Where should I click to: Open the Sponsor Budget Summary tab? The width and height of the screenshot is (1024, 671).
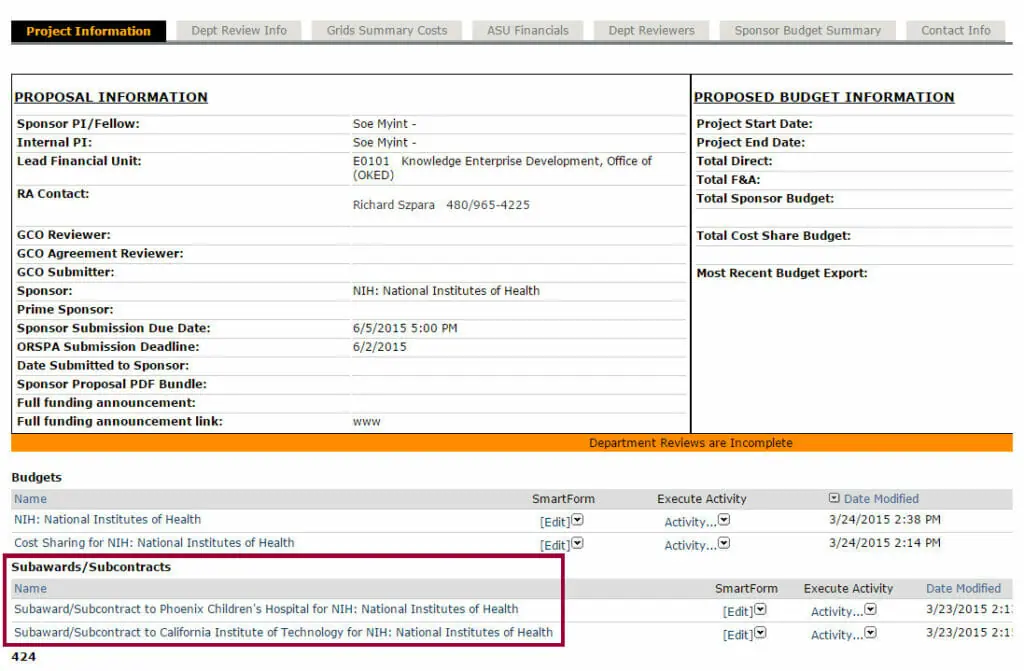[808, 31]
